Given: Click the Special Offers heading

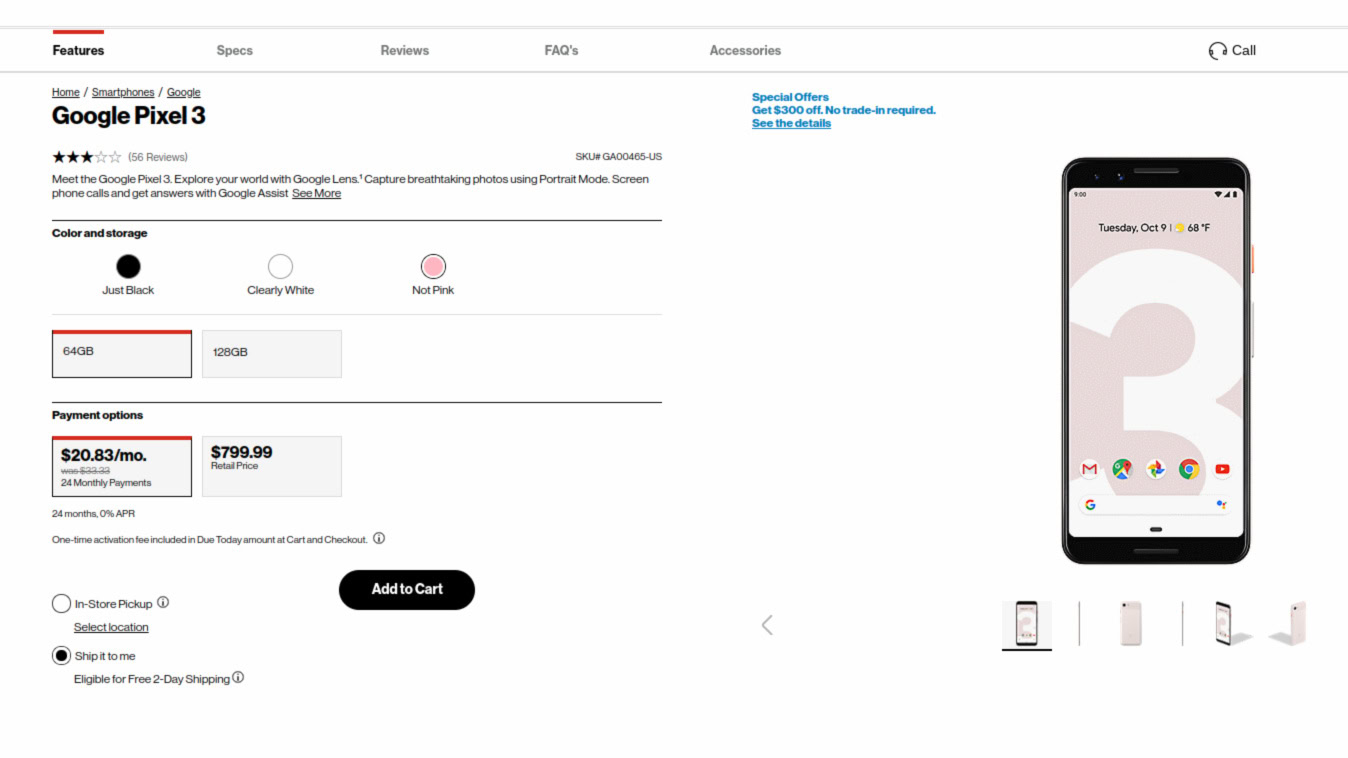Looking at the screenshot, I should [790, 97].
